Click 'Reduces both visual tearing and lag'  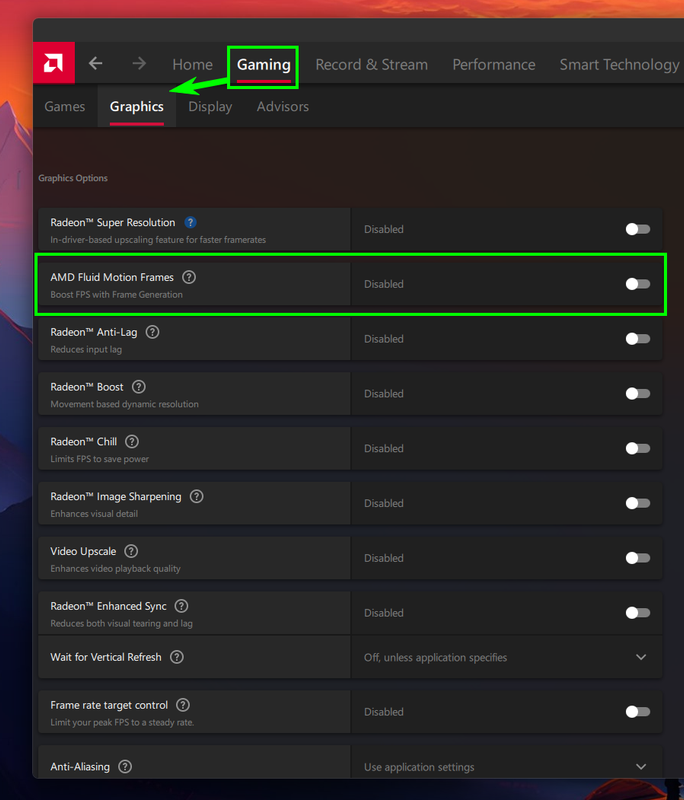[121, 623]
